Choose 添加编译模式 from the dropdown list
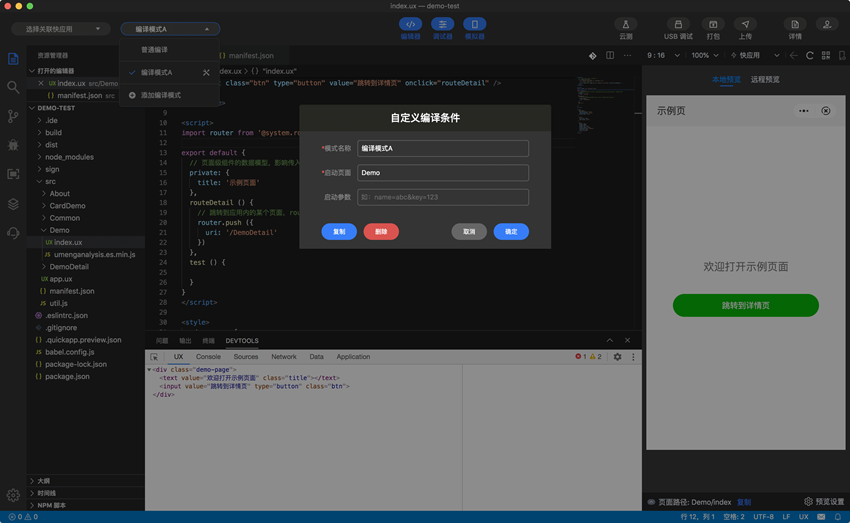 pyautogui.click(x=160, y=95)
